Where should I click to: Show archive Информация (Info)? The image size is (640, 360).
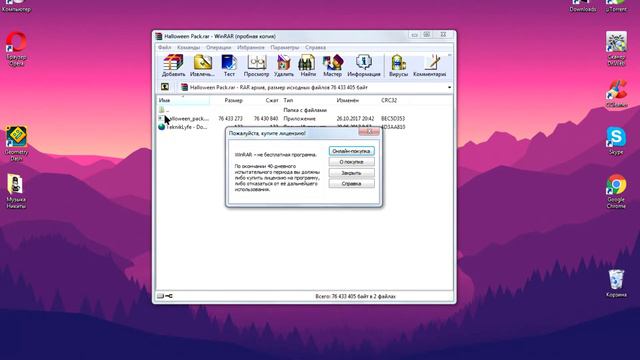[364, 65]
